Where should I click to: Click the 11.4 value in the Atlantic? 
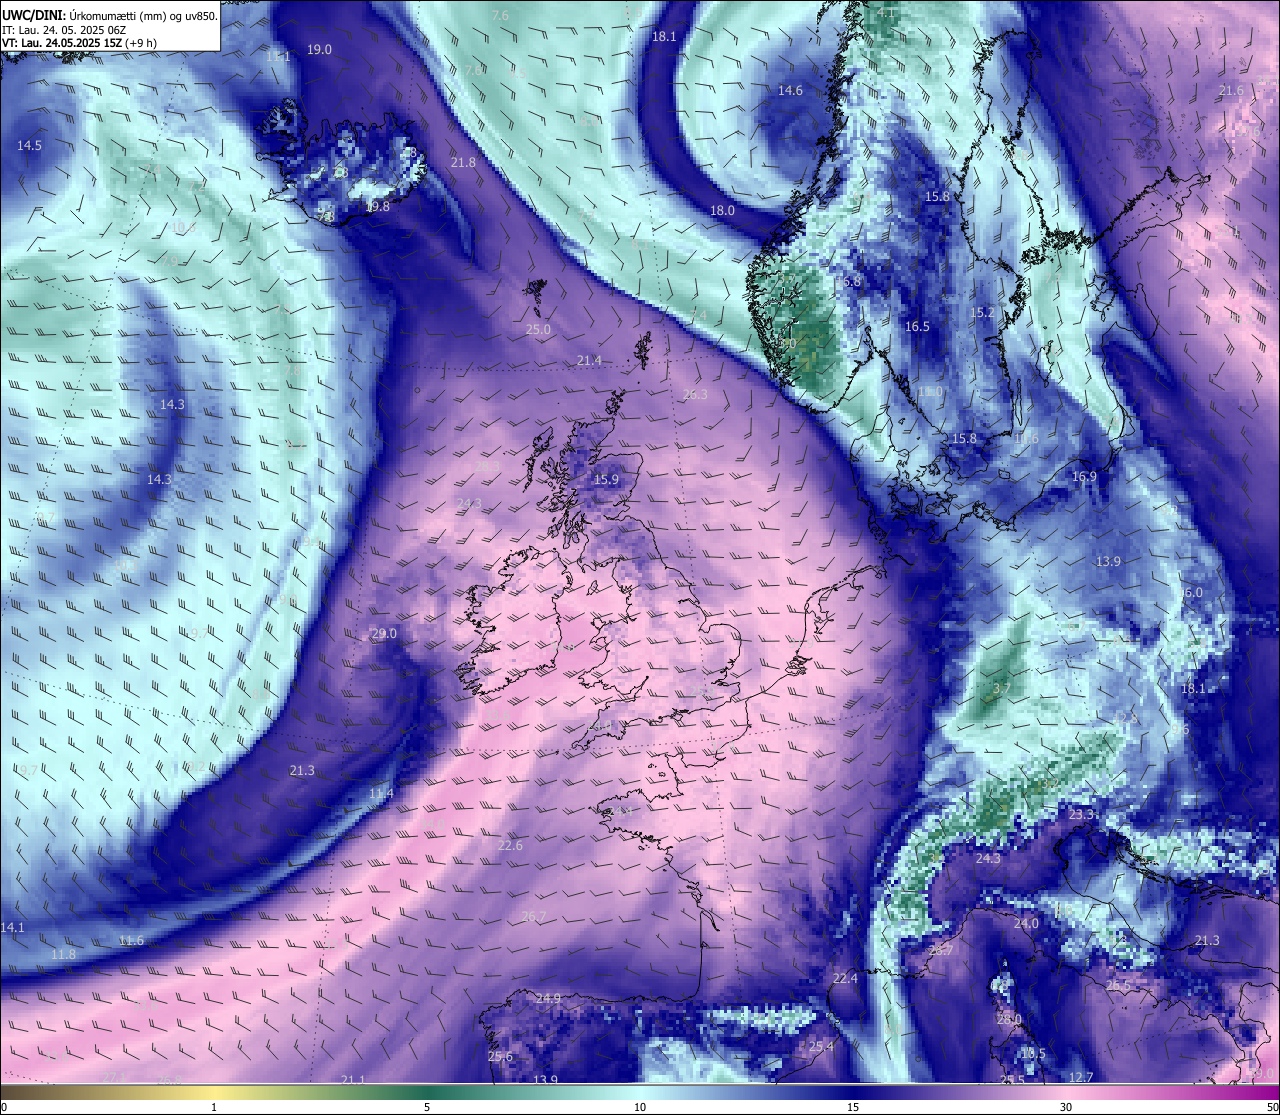pos(381,794)
